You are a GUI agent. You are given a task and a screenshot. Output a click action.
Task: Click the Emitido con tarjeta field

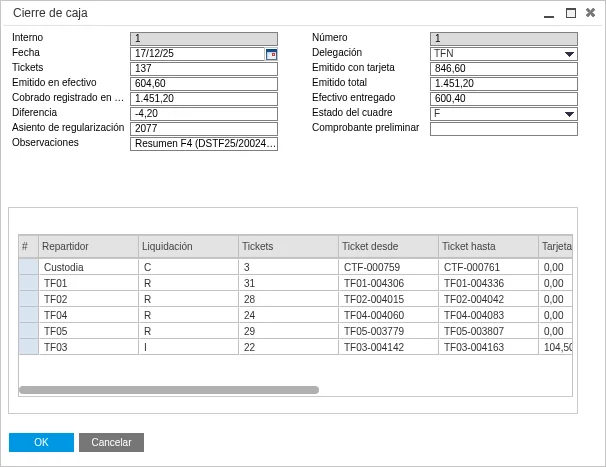point(504,69)
